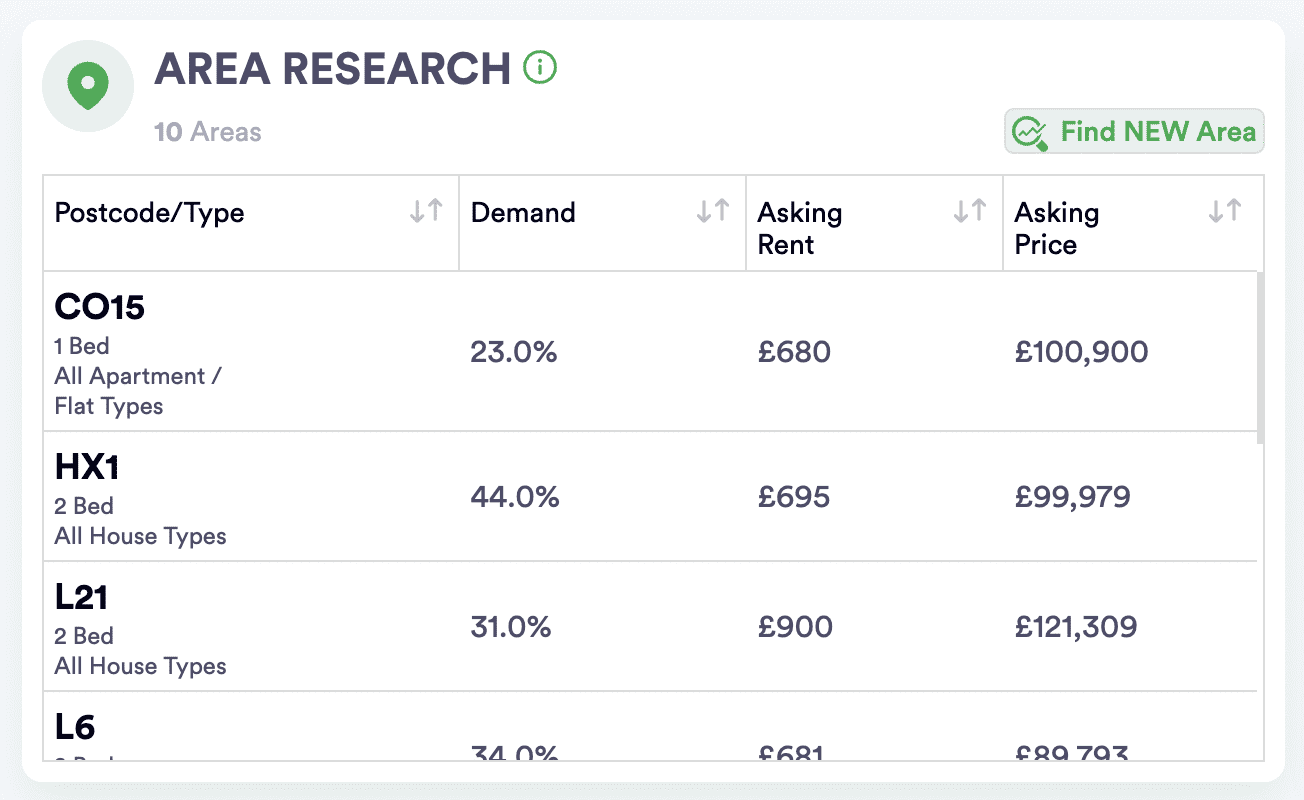Sort by Asking Price arrows icon

tap(1225, 211)
